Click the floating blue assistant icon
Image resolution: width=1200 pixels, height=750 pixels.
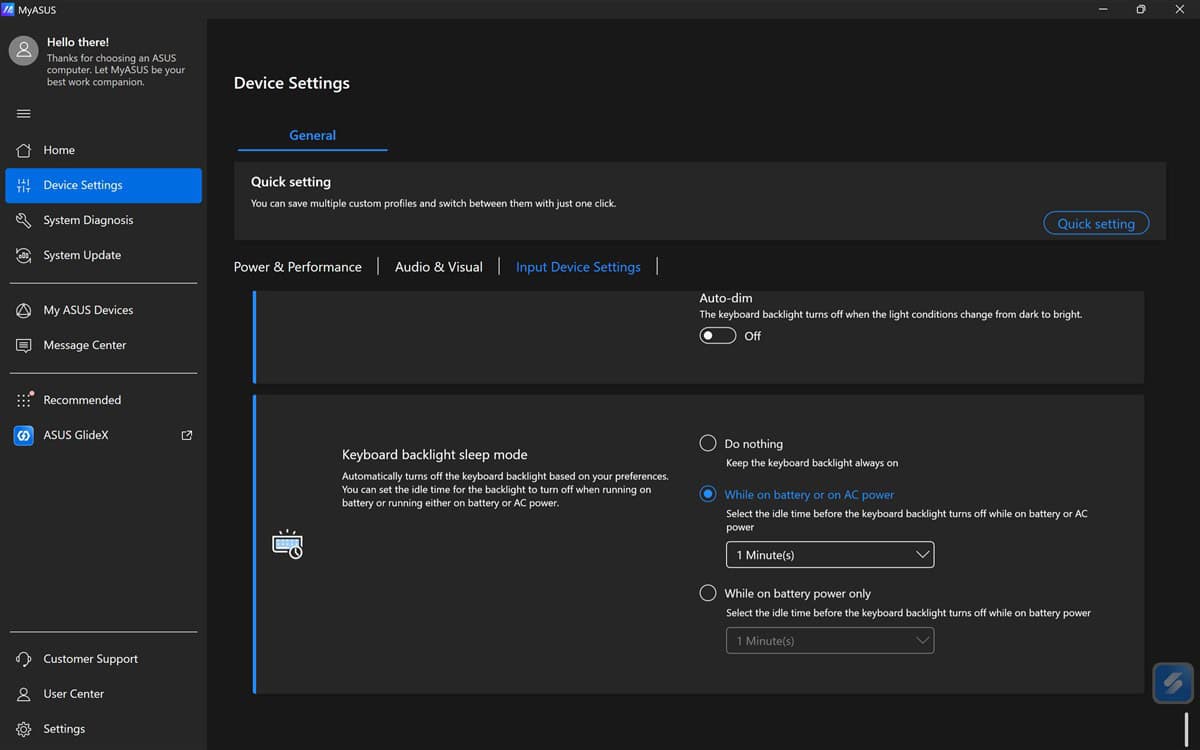coord(1174,684)
